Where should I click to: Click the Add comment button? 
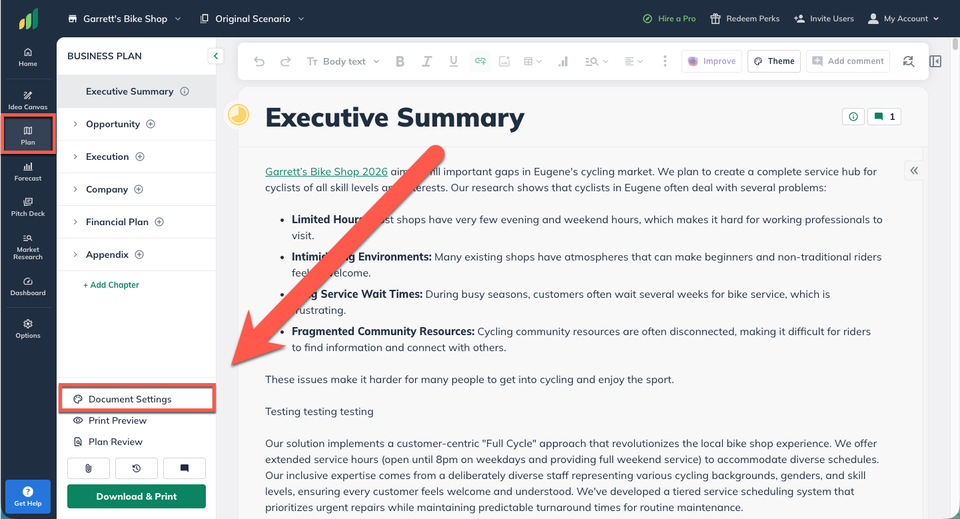point(848,61)
